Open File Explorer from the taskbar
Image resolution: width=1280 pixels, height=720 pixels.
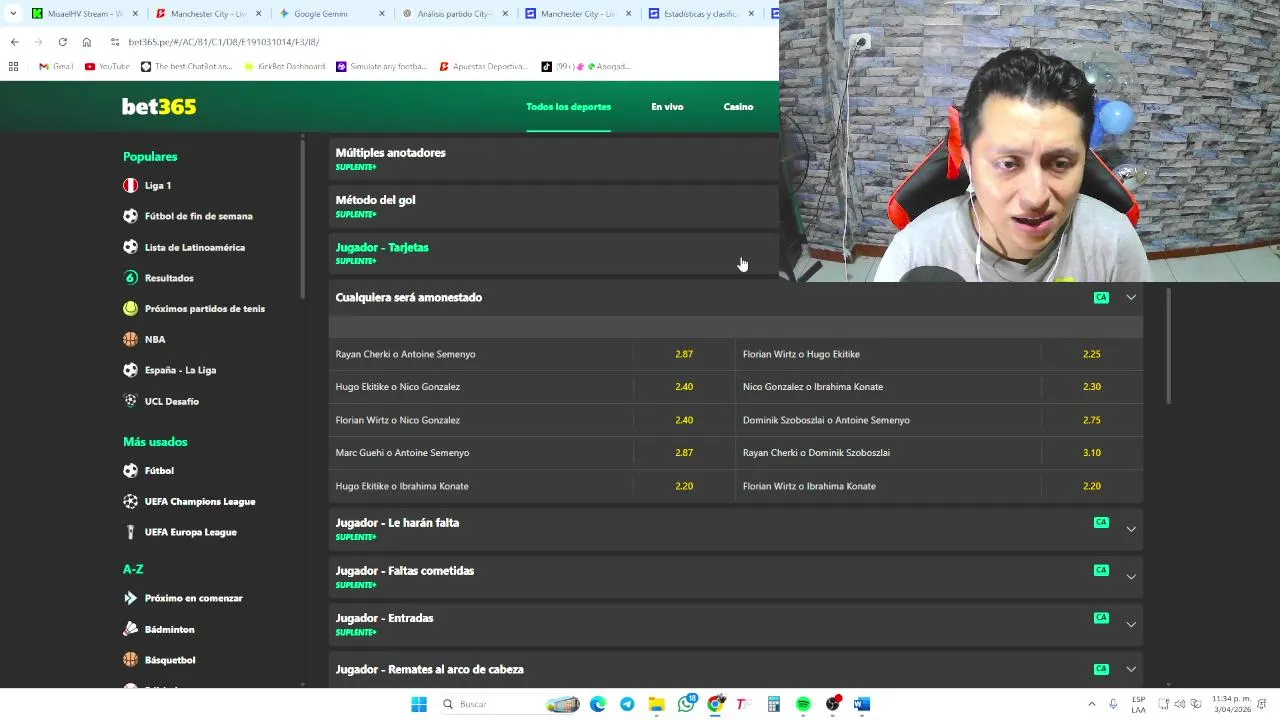click(656, 704)
